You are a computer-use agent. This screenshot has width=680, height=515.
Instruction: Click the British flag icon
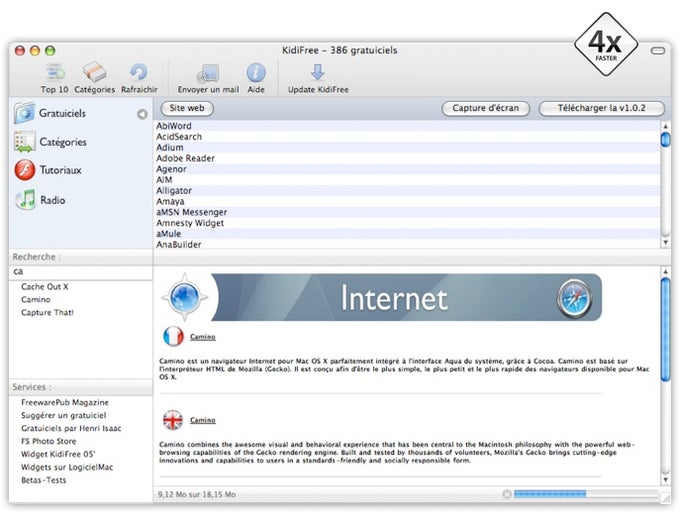coord(173,420)
